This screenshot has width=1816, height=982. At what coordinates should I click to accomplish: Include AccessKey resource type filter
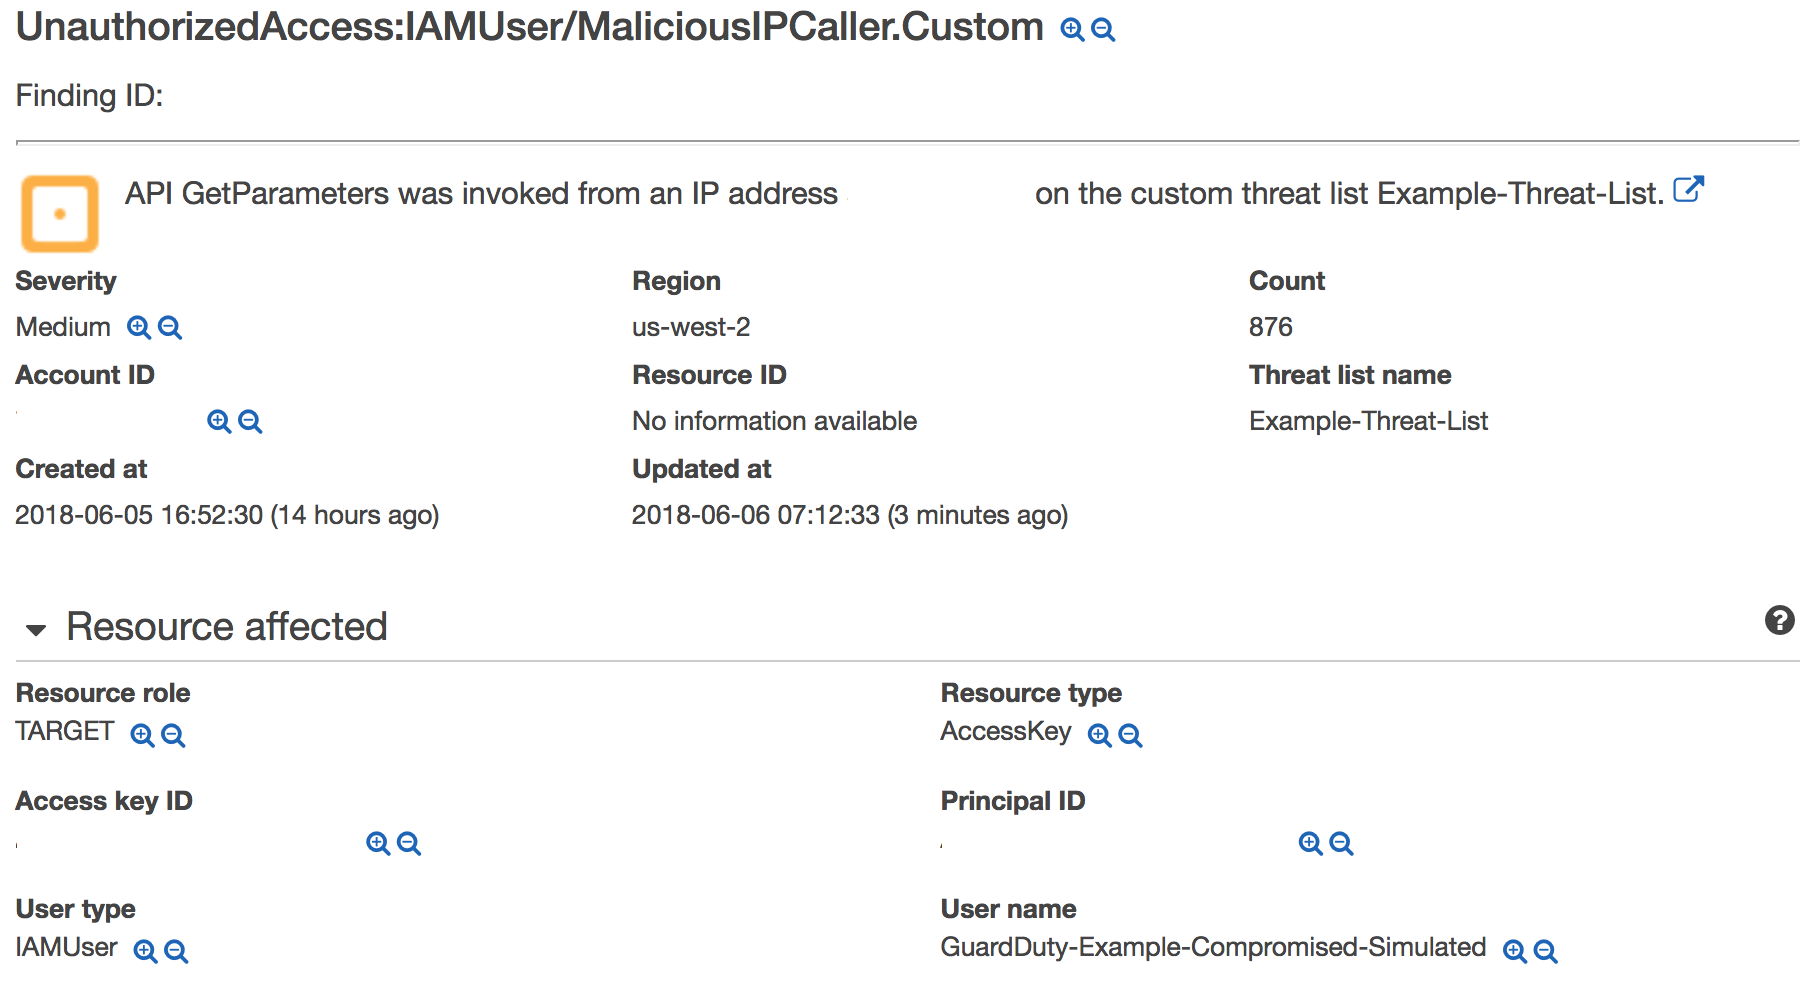point(1099,736)
